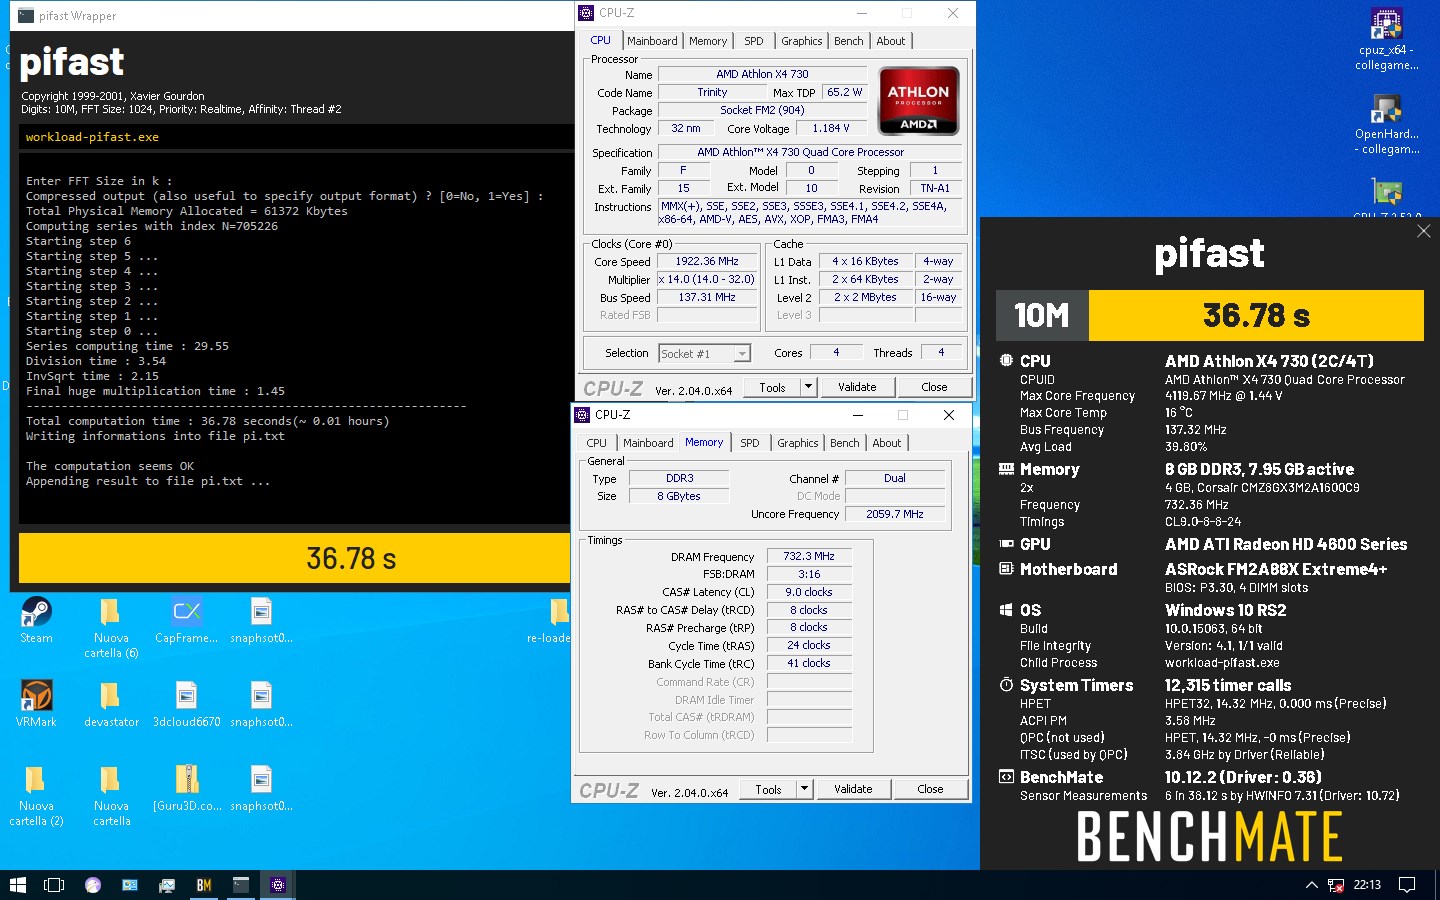Click Validate in the lower CPU-Z window
1440x900 pixels.
pyautogui.click(x=853, y=789)
